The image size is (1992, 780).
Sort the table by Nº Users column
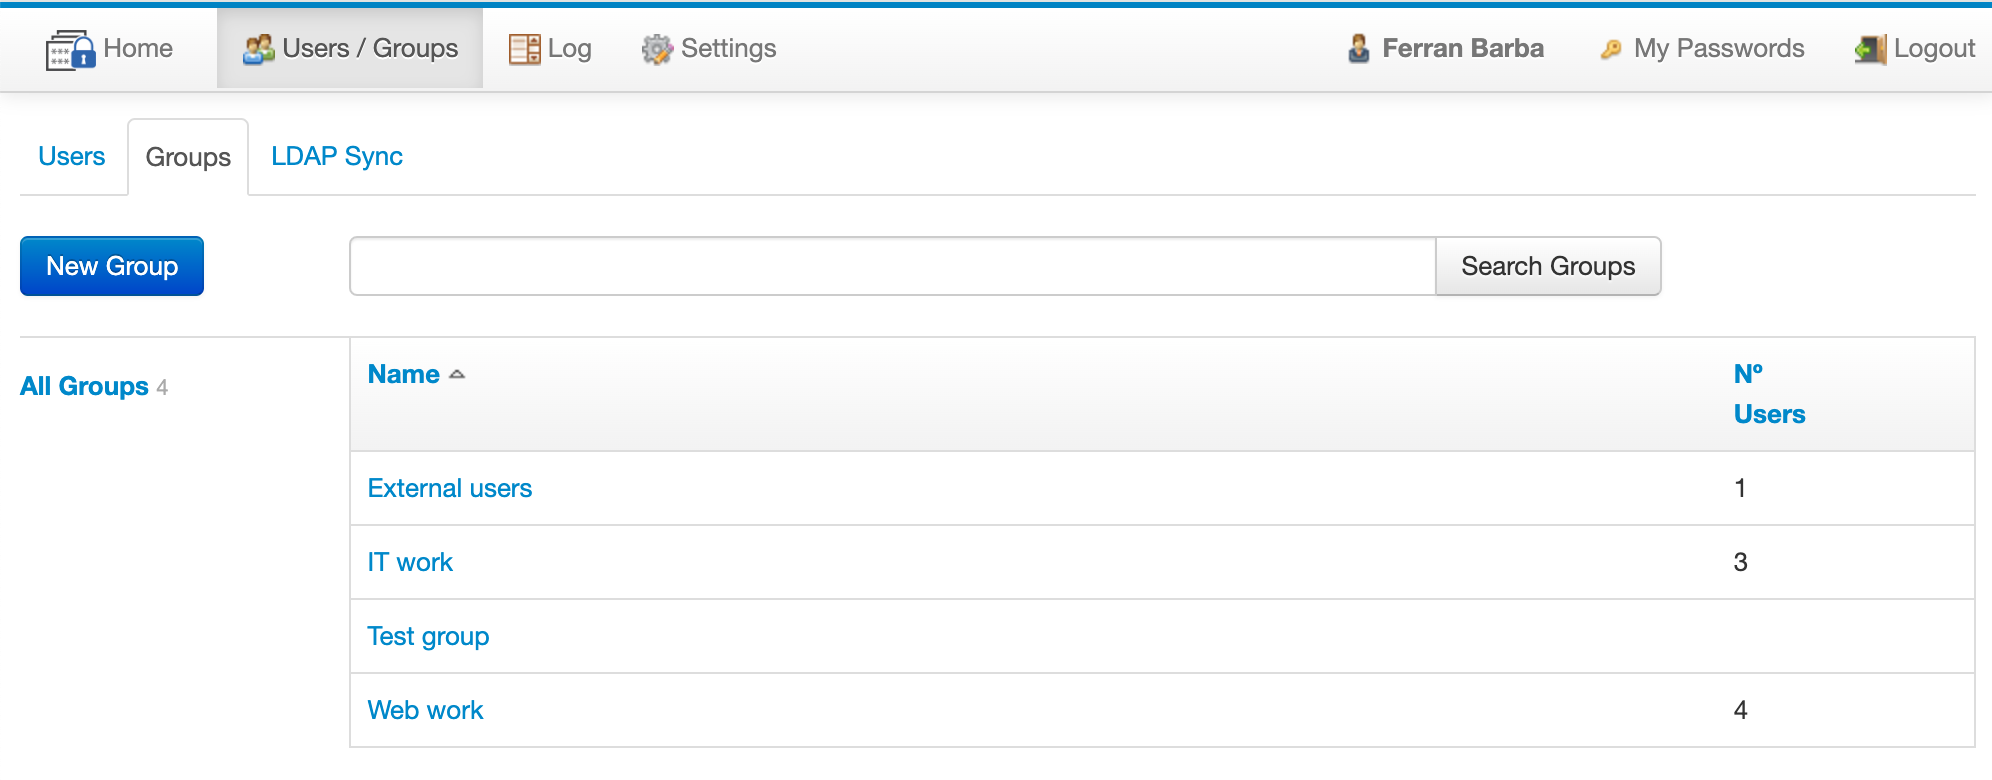click(1769, 394)
